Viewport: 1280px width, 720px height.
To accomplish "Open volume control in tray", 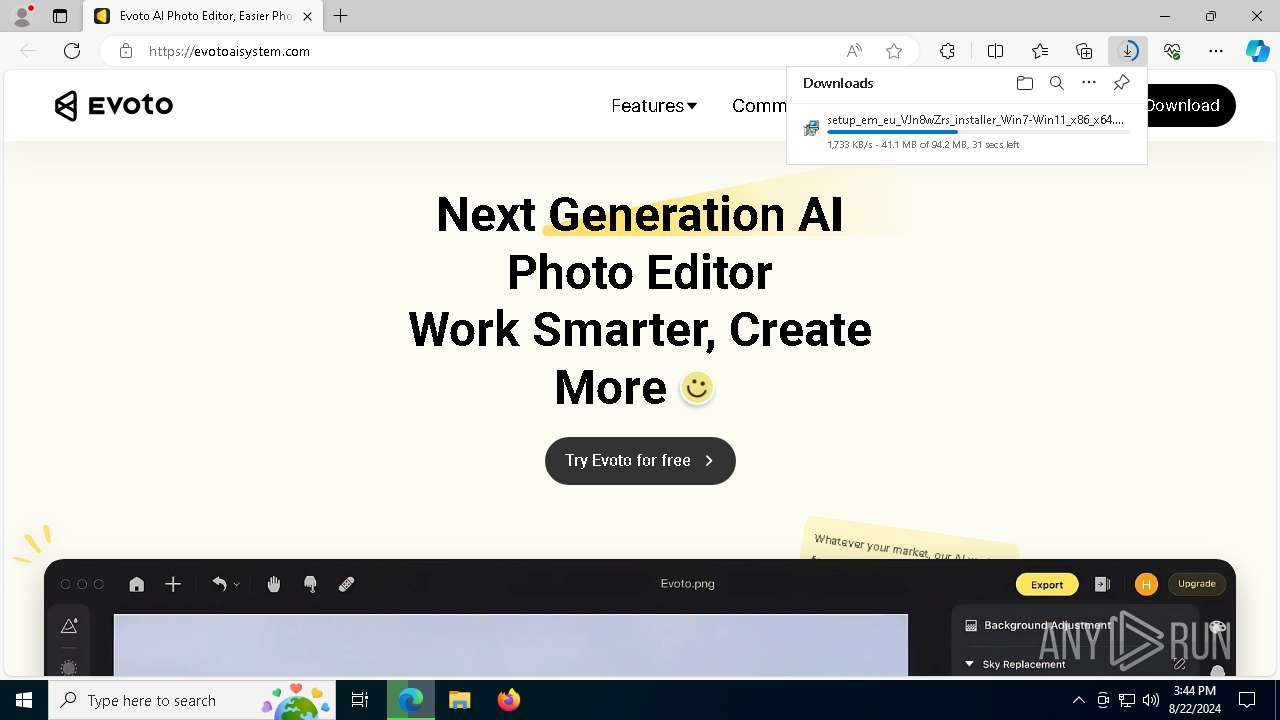I will (1151, 700).
